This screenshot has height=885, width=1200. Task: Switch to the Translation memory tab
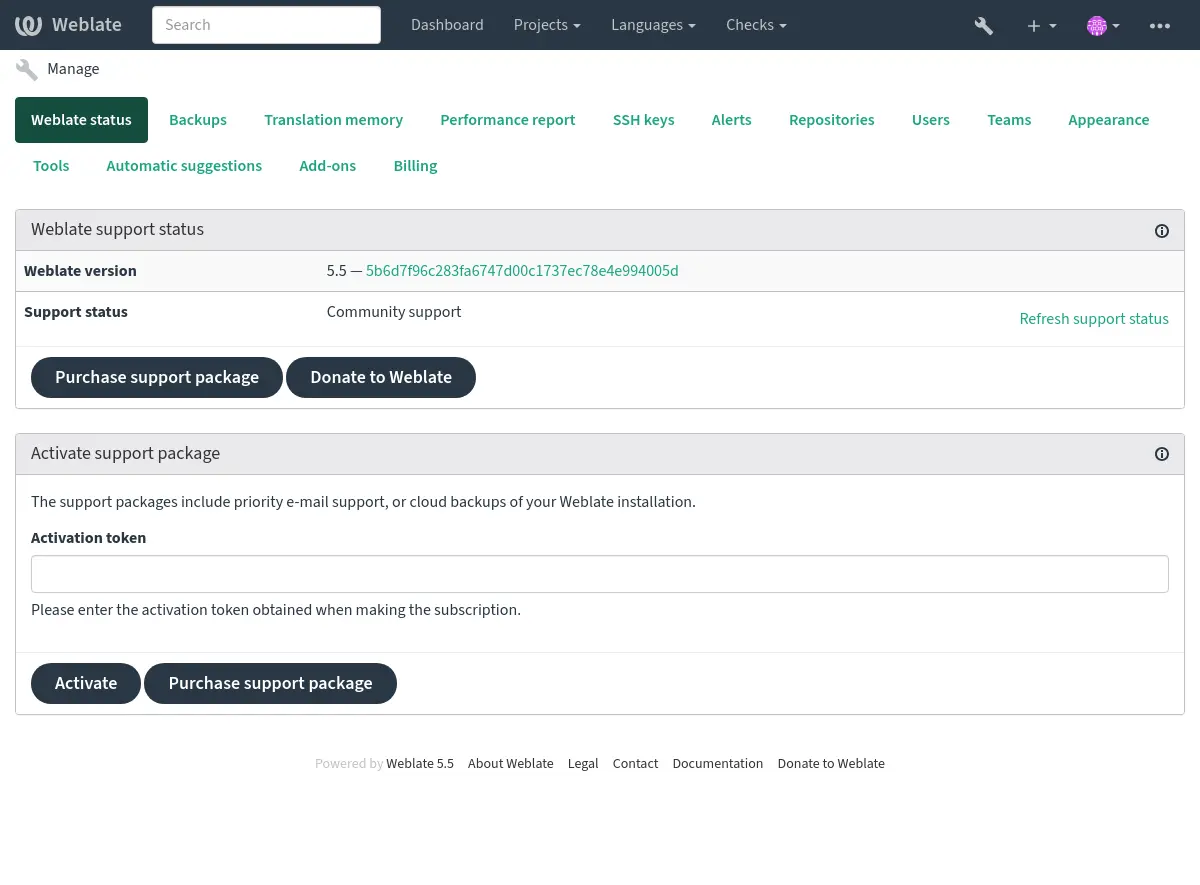pyautogui.click(x=333, y=120)
